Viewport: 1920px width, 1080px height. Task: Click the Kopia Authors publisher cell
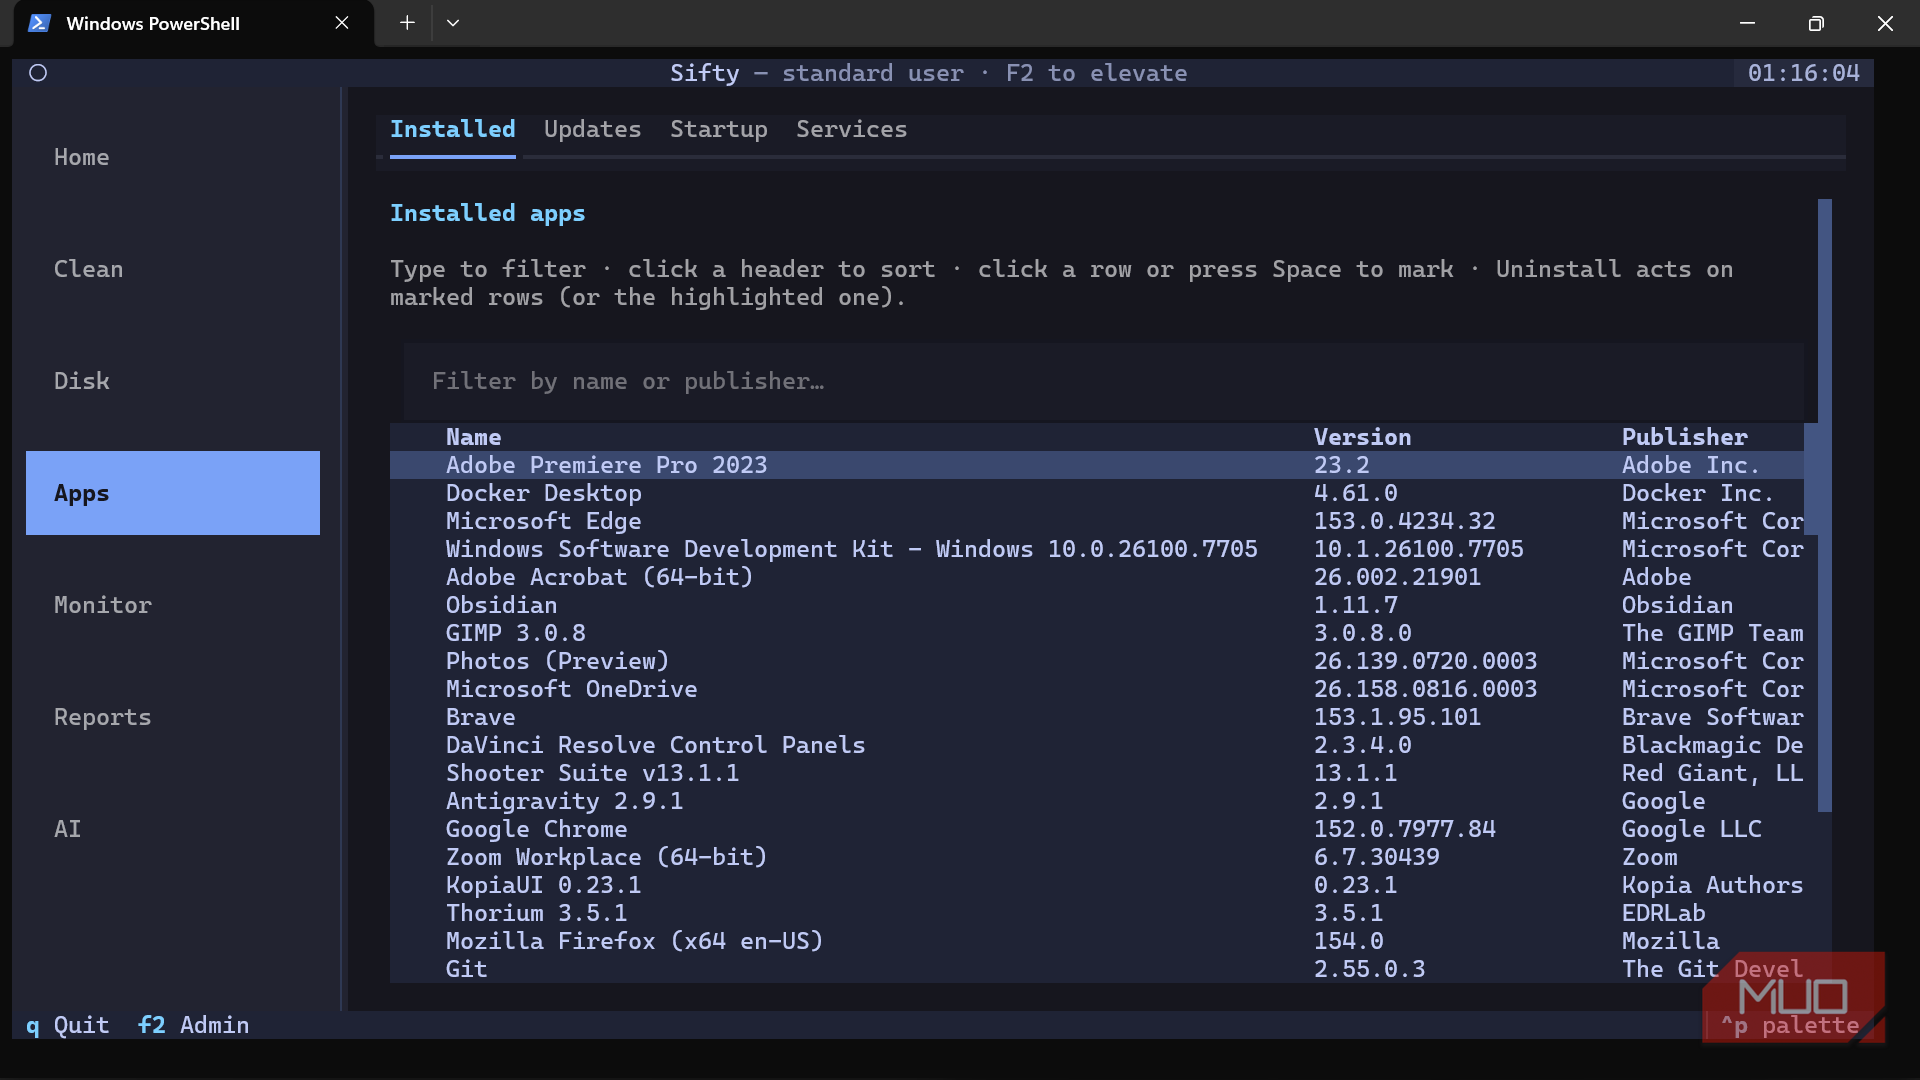pos(1712,885)
